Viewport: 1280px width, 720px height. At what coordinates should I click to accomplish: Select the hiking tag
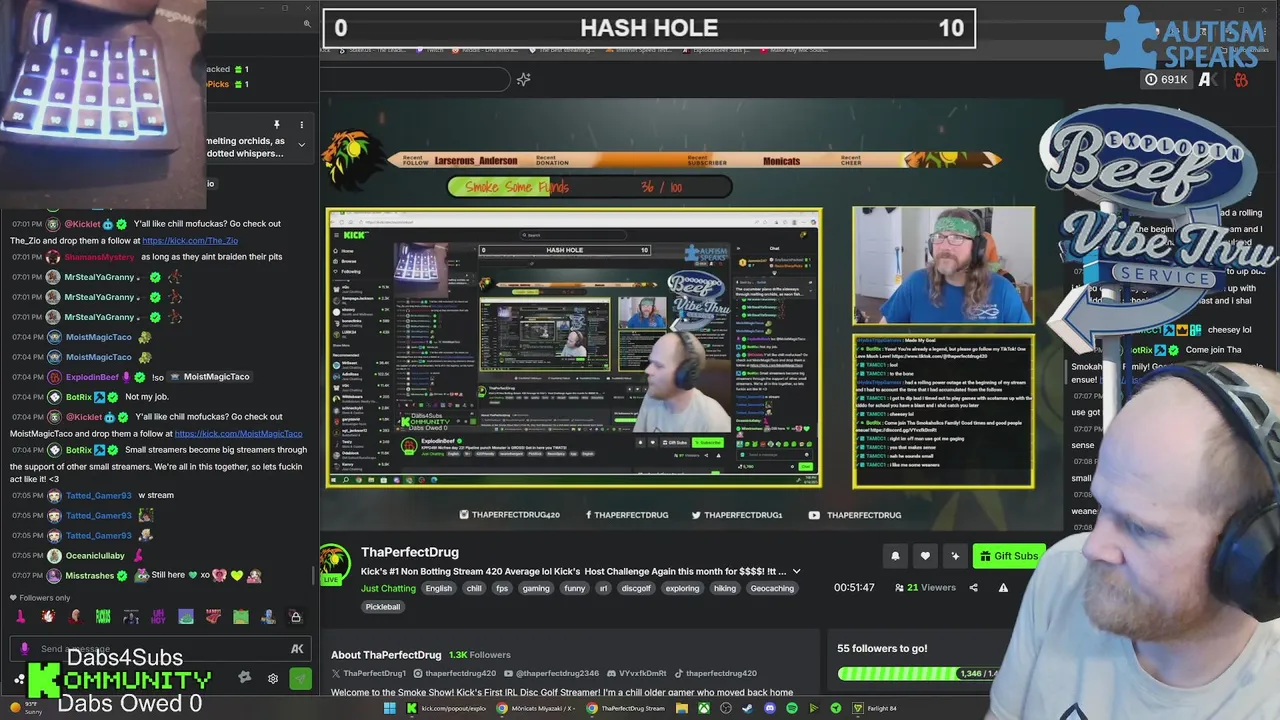725,588
